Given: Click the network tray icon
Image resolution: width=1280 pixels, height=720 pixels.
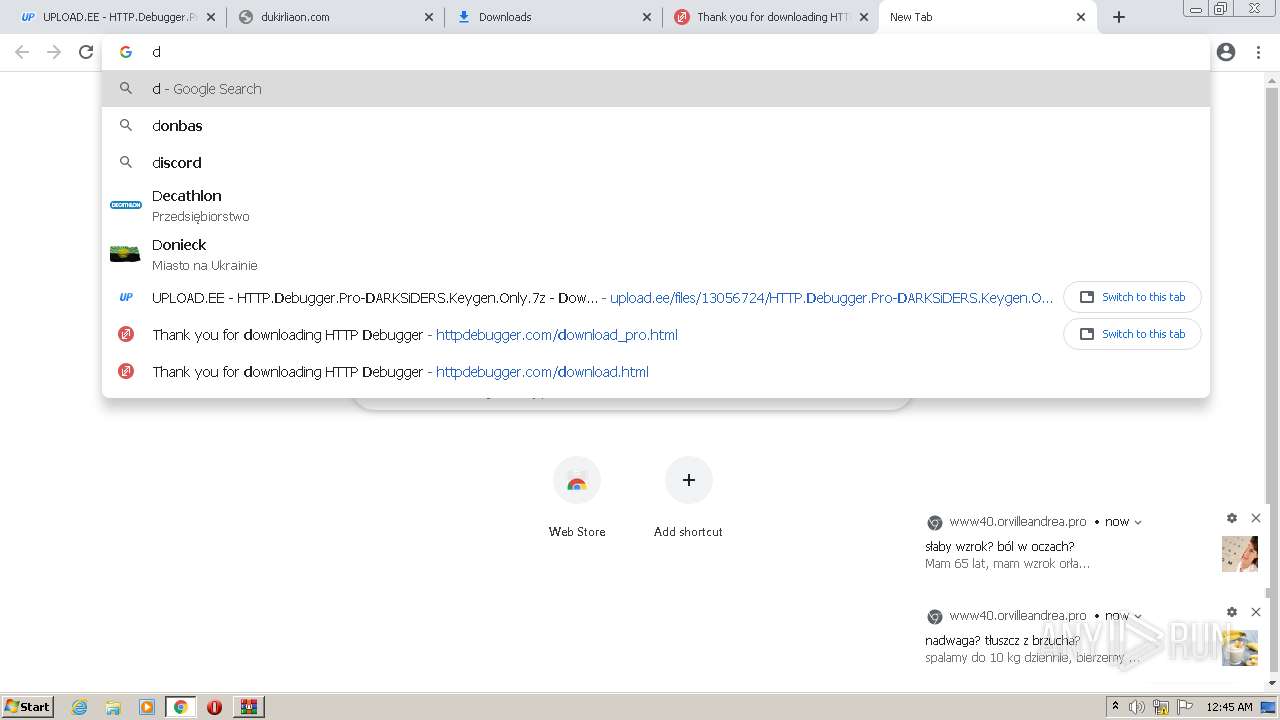Looking at the screenshot, I should [x=1162, y=707].
